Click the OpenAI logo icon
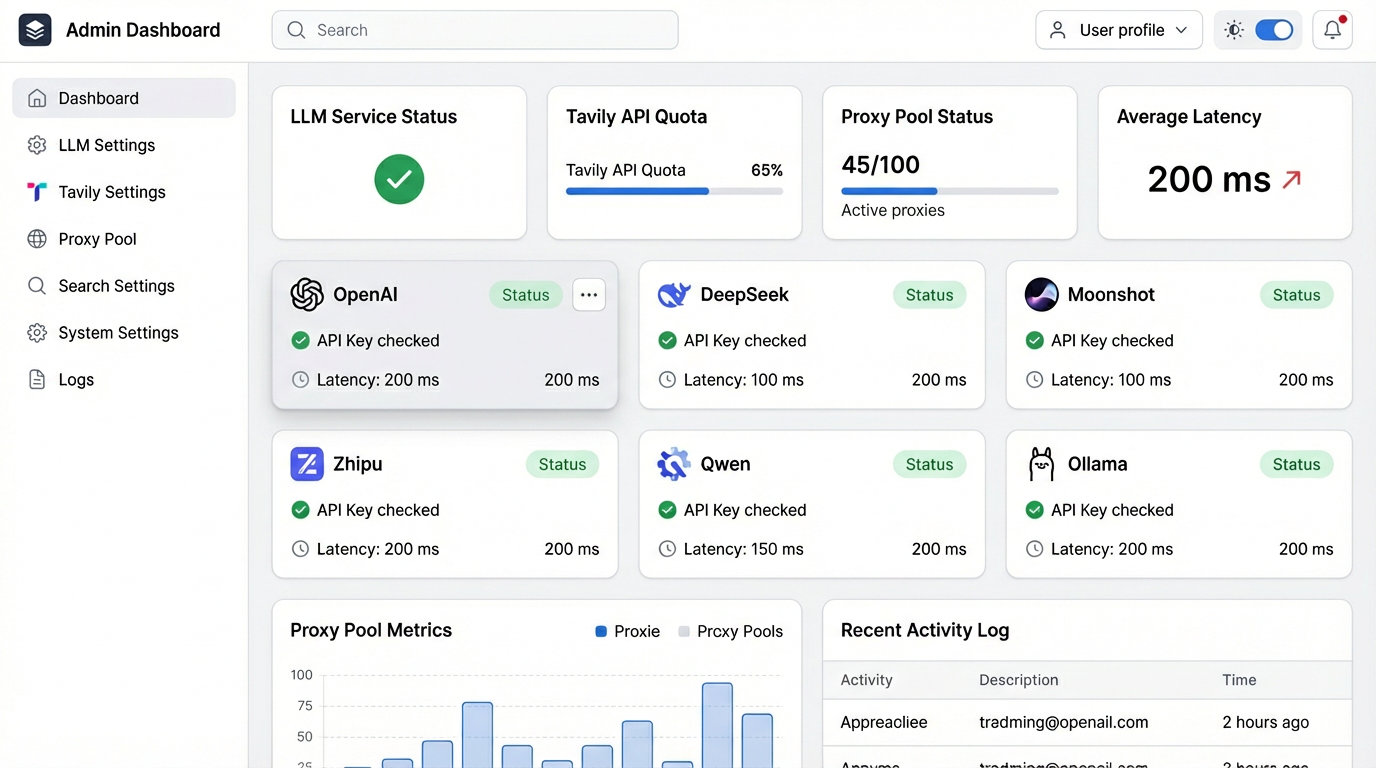Screen dimensions: 1376x768 point(307,295)
